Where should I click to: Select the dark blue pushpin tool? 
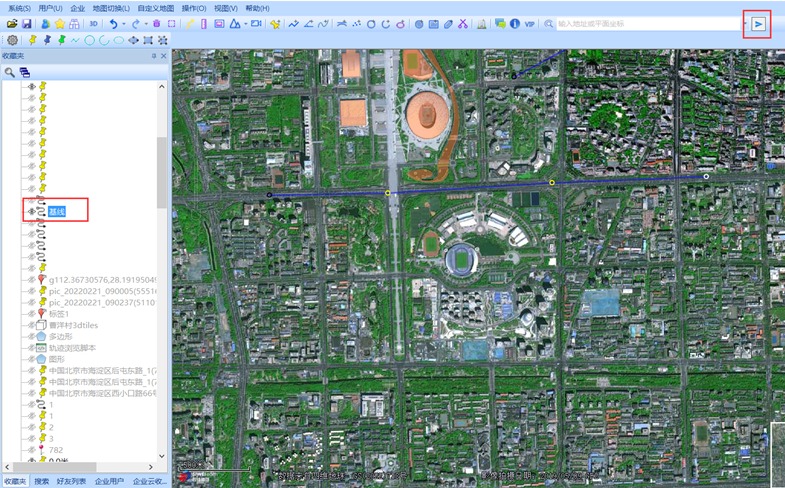point(47,40)
